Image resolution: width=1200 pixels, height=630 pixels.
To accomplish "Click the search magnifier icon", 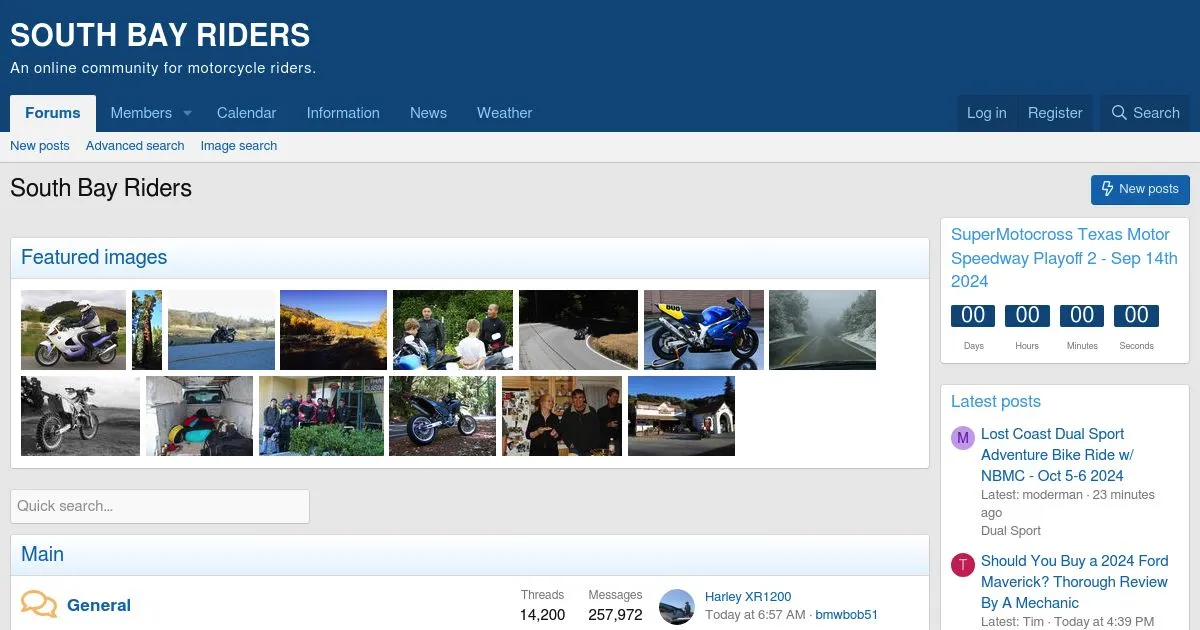I will (x=1119, y=113).
